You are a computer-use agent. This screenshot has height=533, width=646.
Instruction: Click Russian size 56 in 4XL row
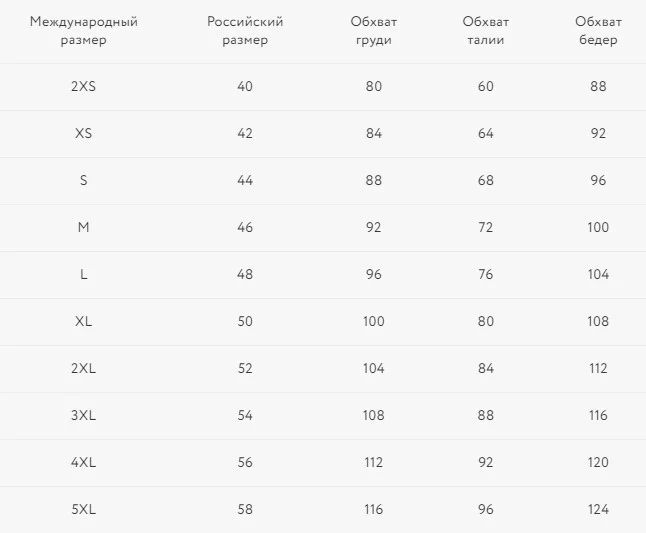[245, 462]
